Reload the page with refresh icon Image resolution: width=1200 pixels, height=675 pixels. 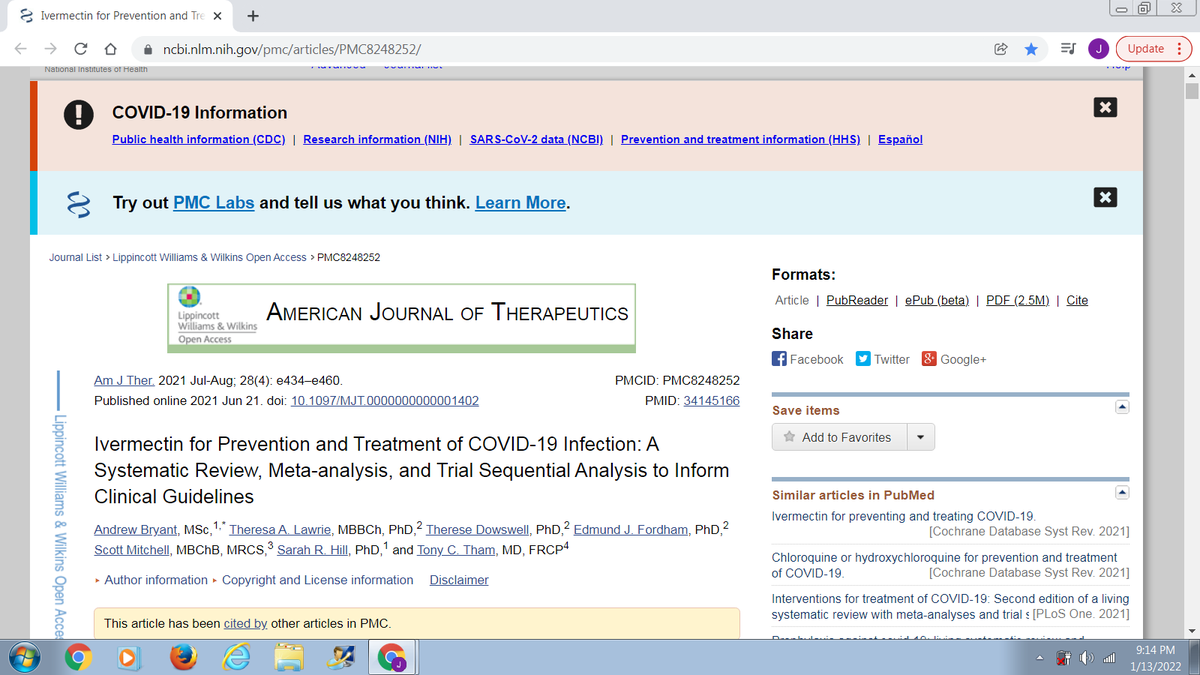82,48
